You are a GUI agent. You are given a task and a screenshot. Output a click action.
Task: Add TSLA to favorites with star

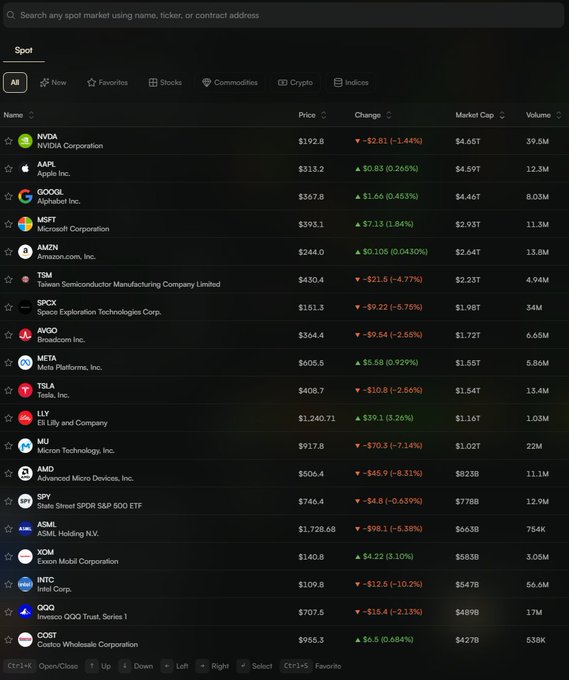click(x=8, y=390)
